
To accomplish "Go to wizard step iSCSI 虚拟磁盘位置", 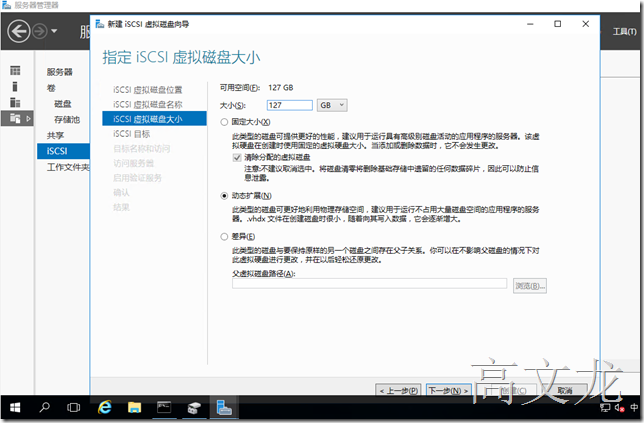I will pos(147,90).
